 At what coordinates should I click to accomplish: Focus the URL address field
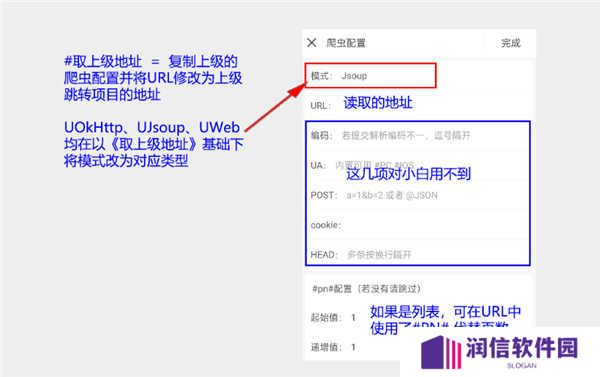tap(419, 105)
